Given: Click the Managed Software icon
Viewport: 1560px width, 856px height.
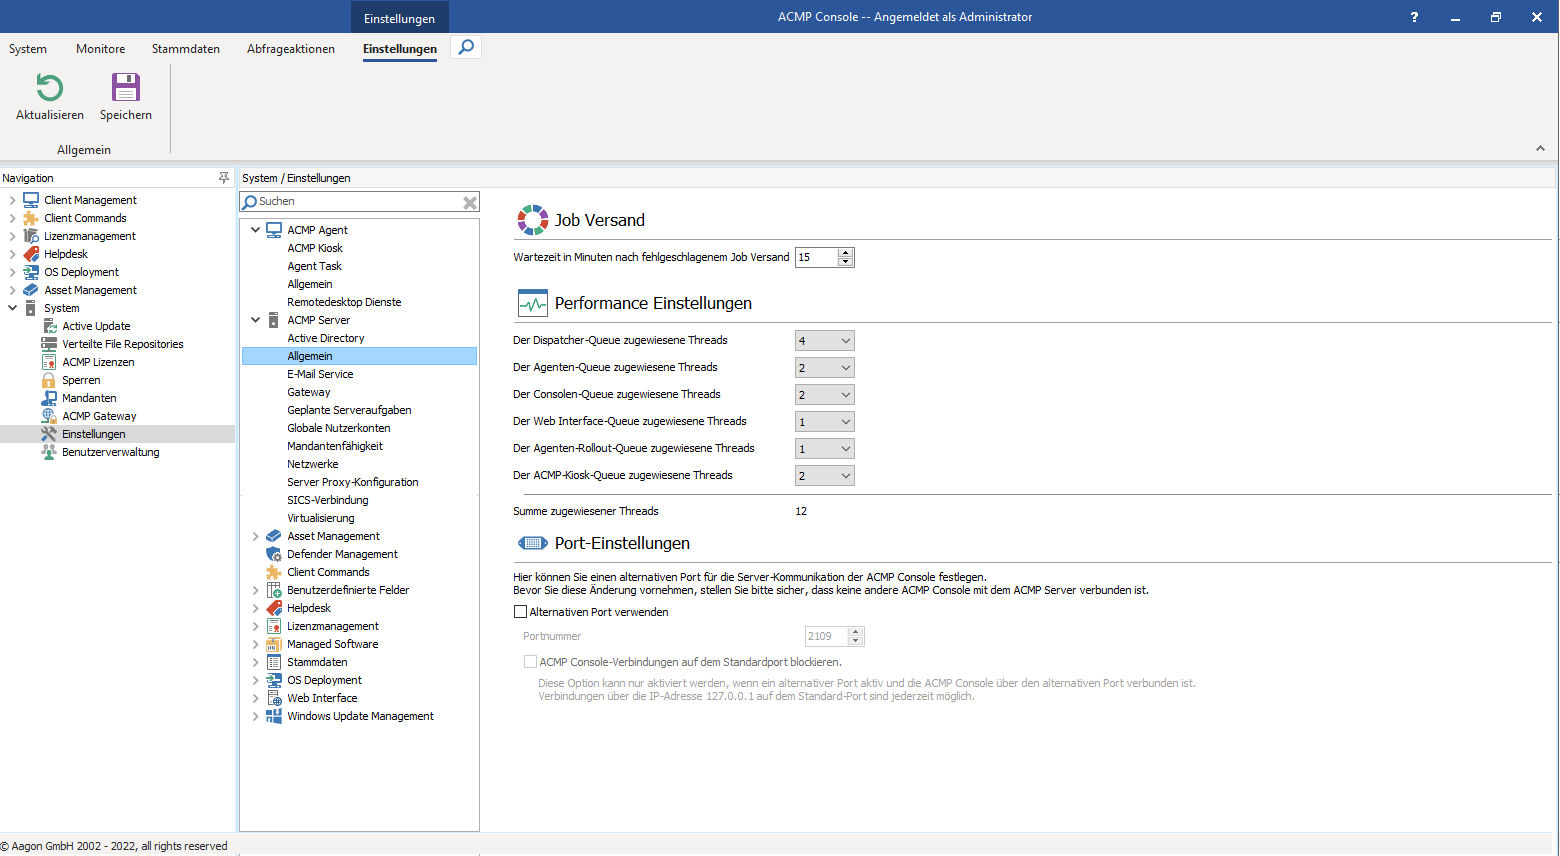Looking at the screenshot, I should 274,644.
